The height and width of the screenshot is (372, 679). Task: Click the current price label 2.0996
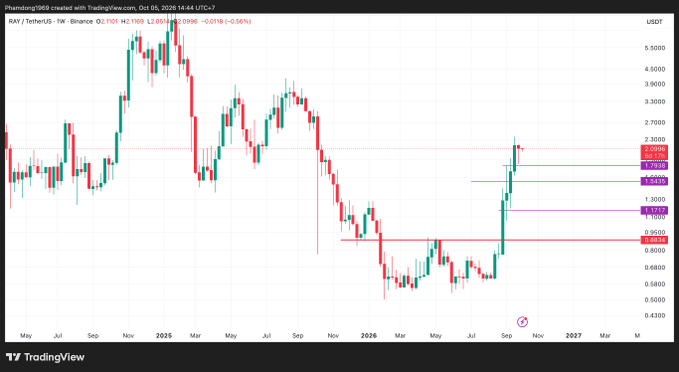click(654, 149)
